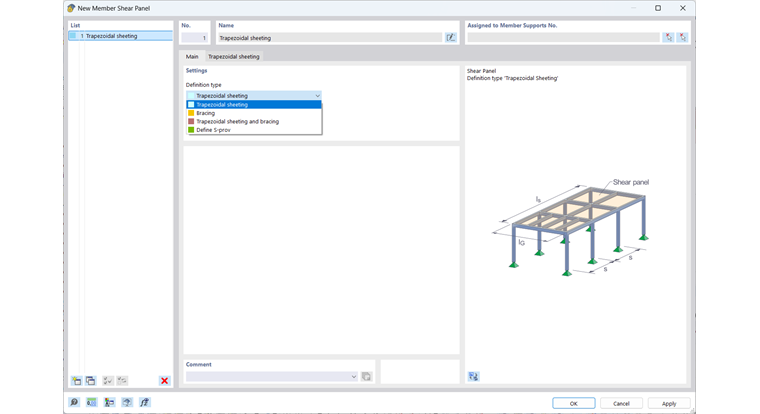Delete selected shear panel with red X
Screen dimensions: 760x414
164,381
